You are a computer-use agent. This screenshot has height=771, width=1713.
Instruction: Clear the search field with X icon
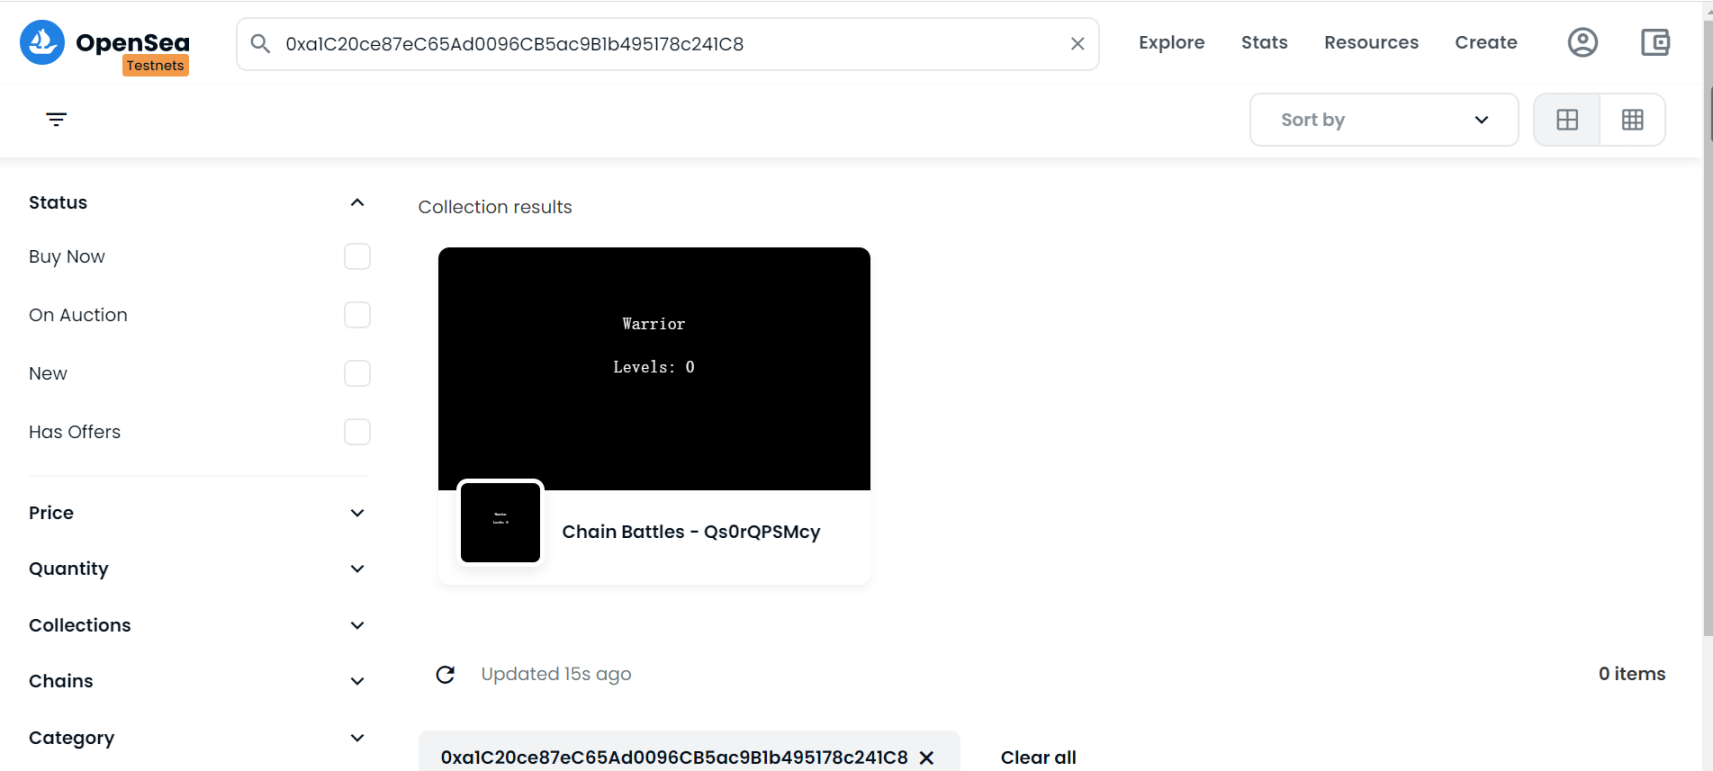point(1077,44)
